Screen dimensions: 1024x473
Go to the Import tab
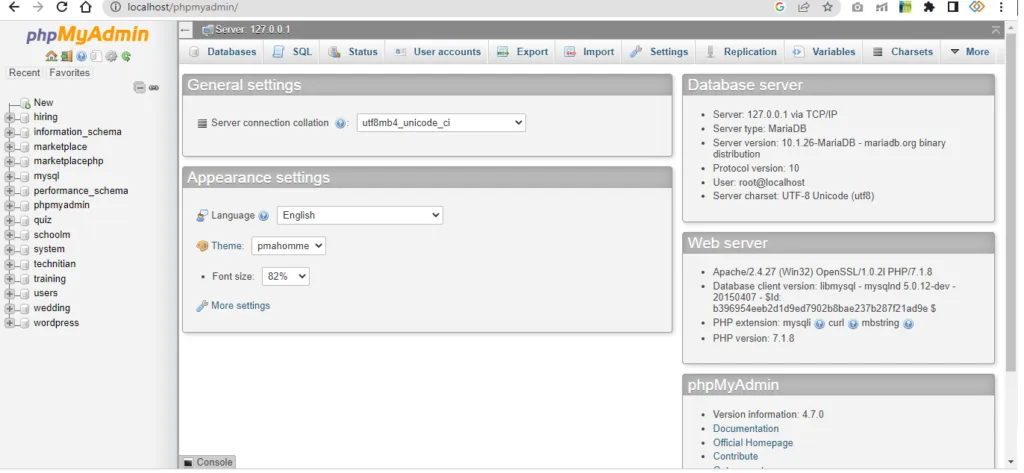[590, 52]
